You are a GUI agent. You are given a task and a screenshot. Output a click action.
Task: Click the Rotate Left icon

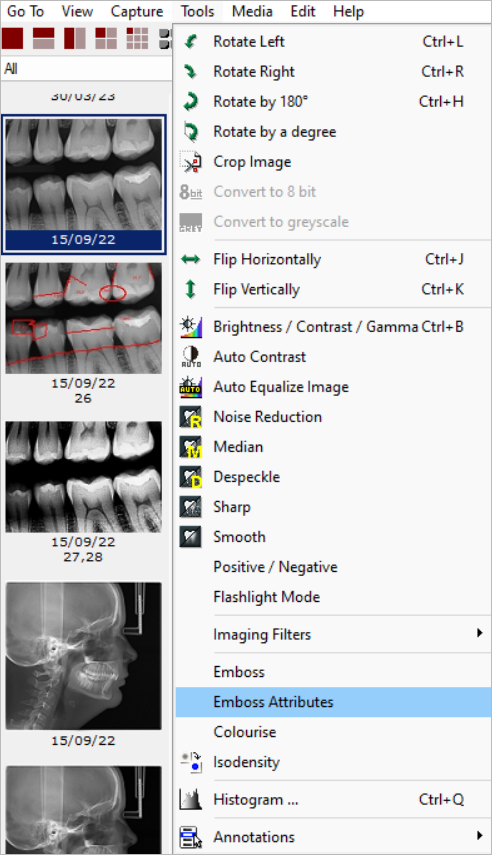pos(190,41)
